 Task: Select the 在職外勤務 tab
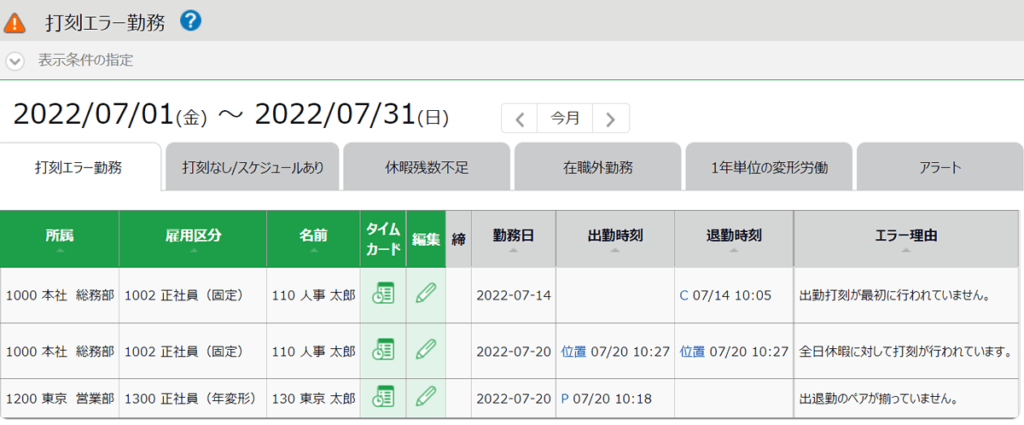point(597,168)
